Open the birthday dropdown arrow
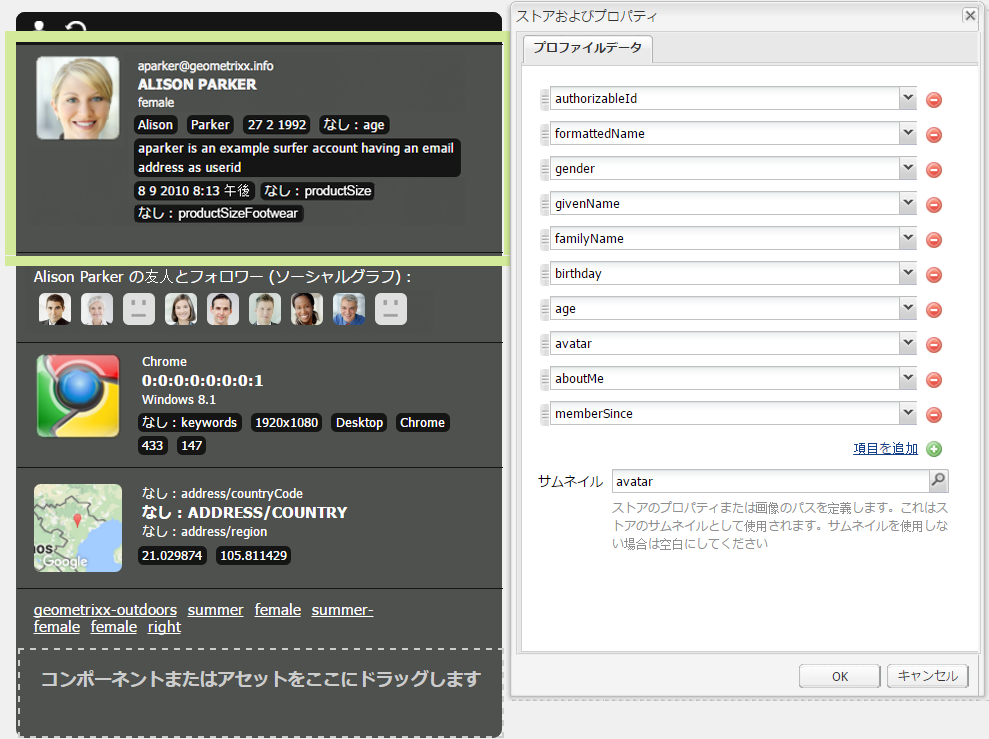The height and width of the screenshot is (739, 989). [908, 273]
